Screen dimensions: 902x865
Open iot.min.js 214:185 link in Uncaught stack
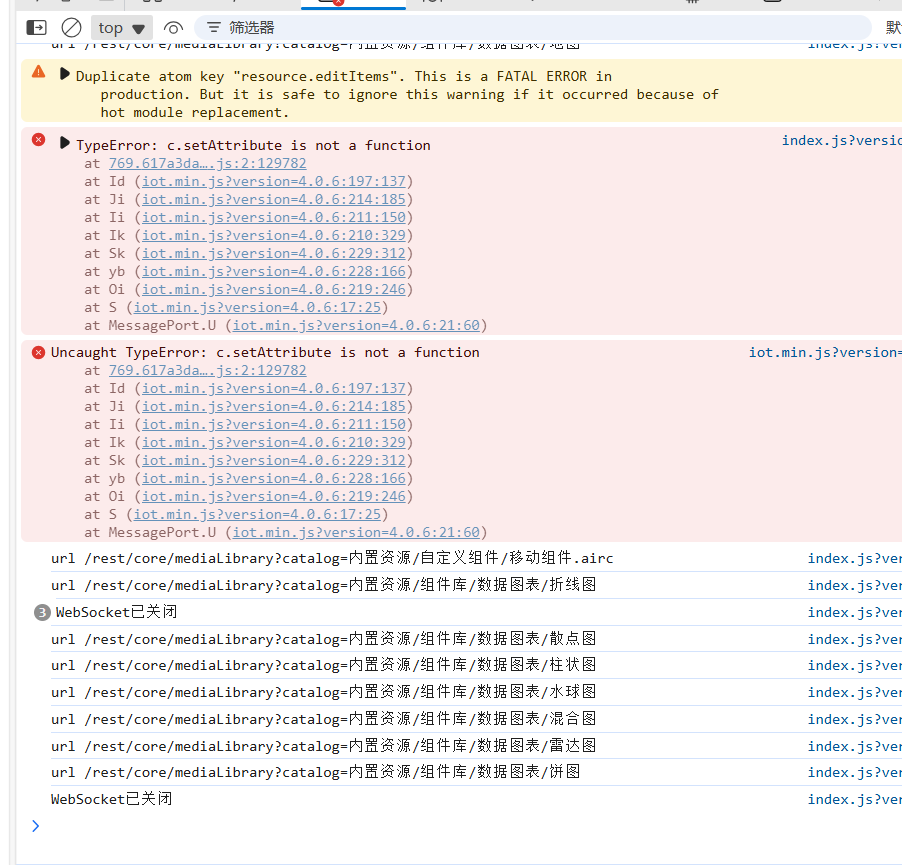[274, 407]
